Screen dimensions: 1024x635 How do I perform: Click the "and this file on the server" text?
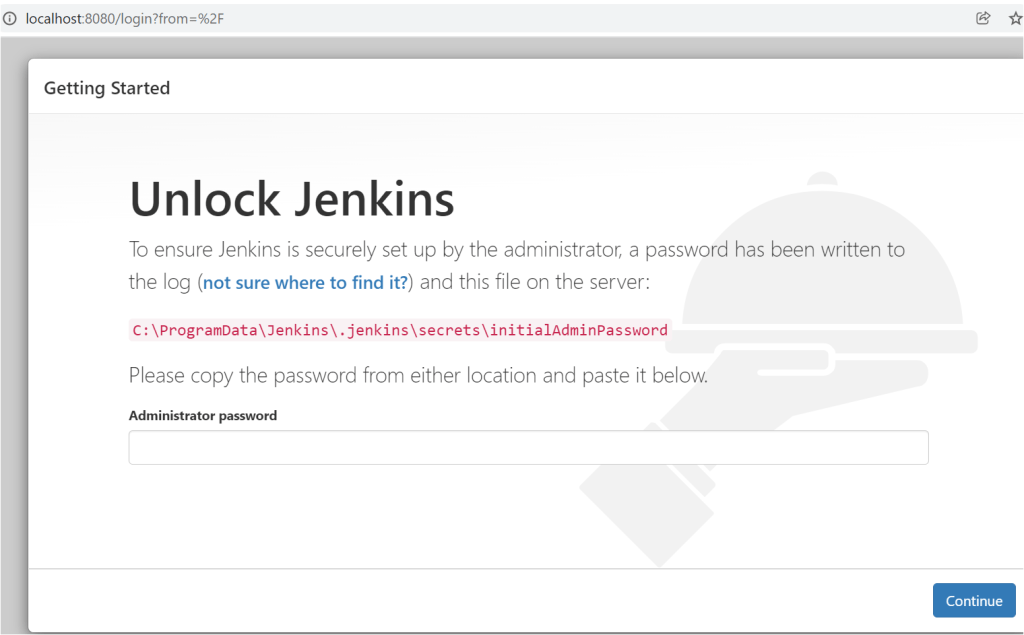click(535, 282)
